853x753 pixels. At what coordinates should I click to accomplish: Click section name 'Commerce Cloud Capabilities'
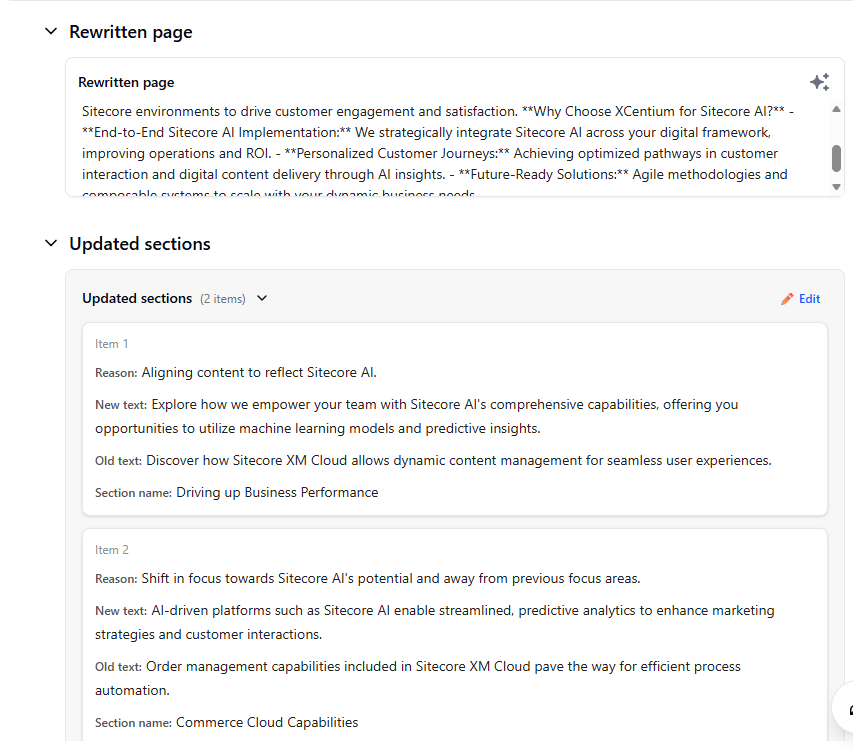[x=267, y=723]
